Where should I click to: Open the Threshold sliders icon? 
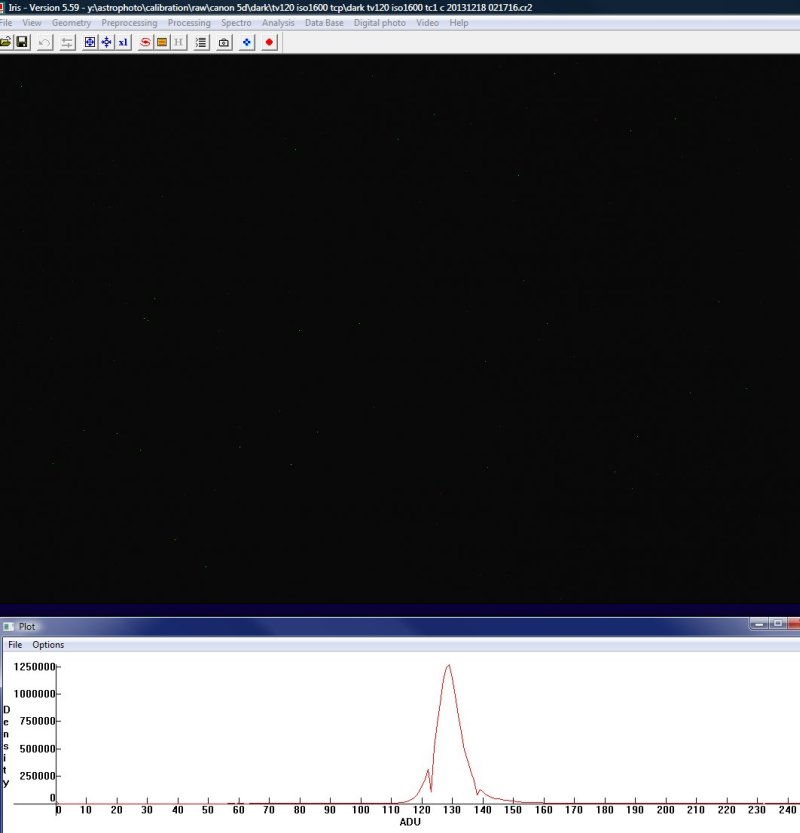pyautogui.click(x=67, y=42)
